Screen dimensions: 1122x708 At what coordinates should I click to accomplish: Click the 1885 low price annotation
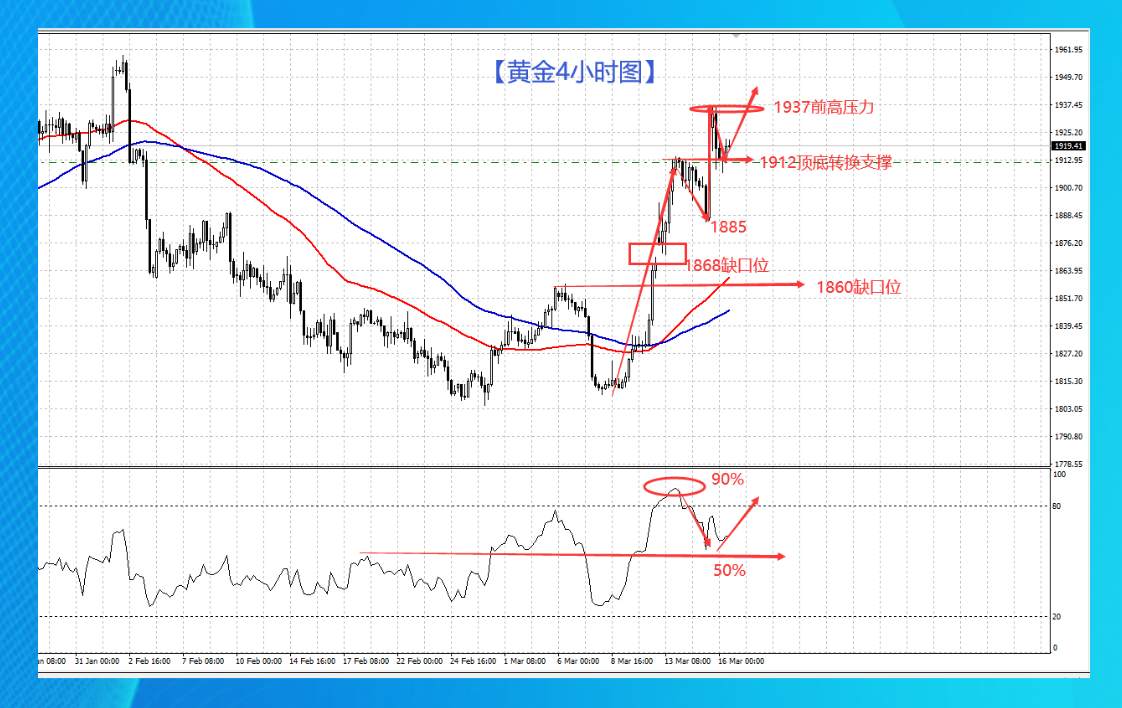click(x=728, y=227)
